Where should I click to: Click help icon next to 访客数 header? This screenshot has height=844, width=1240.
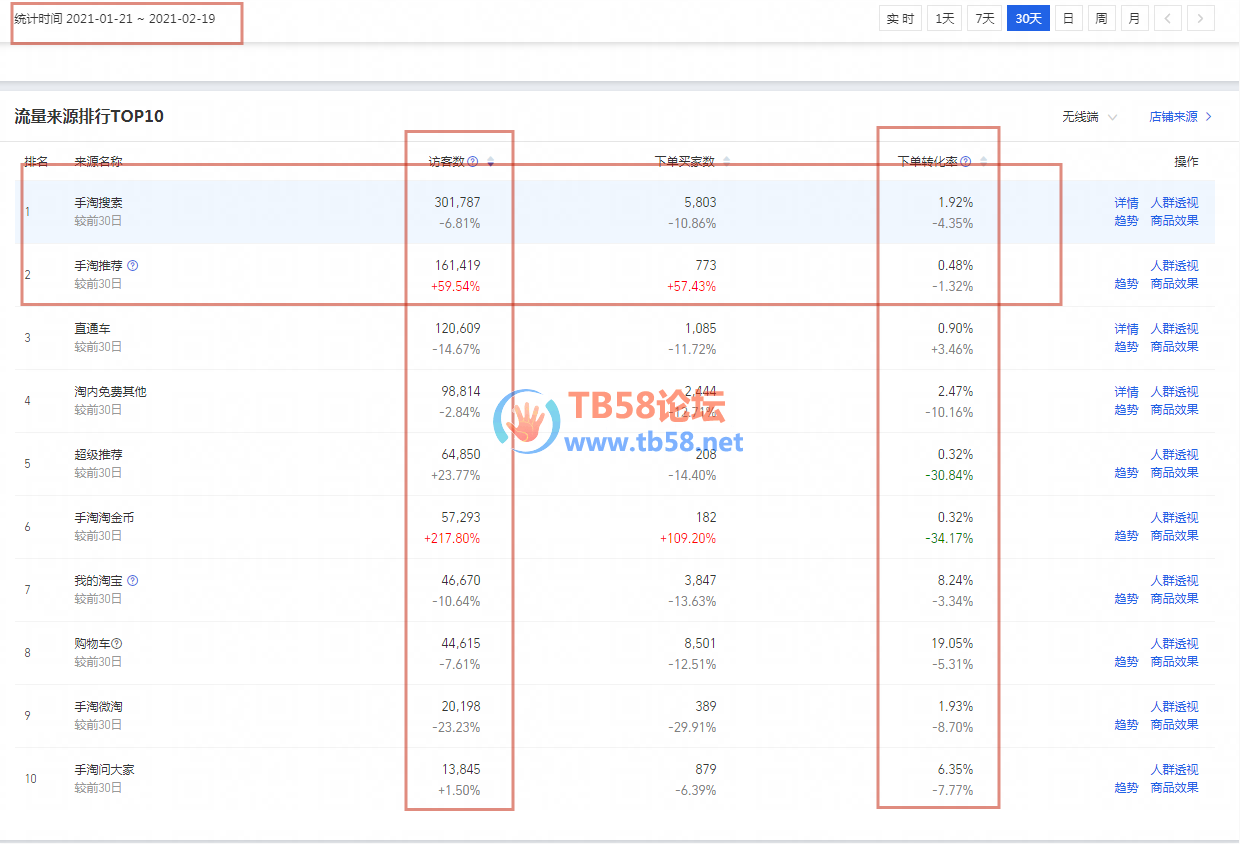pos(473,161)
